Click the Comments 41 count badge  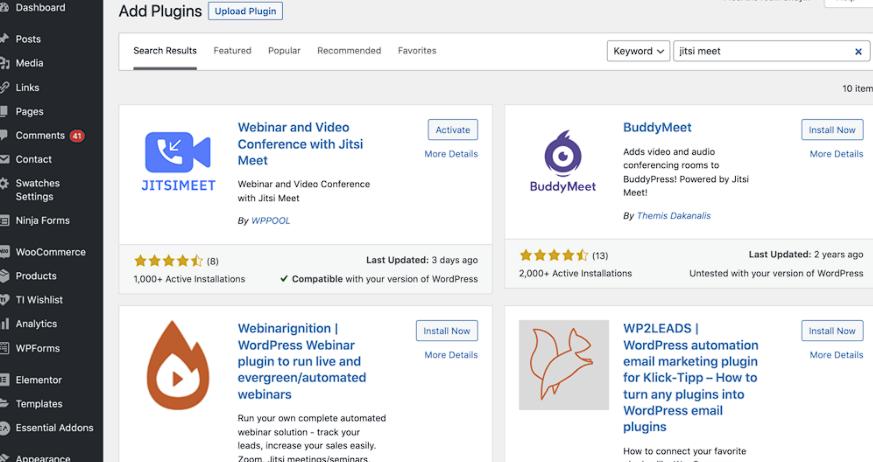[x=77, y=136]
